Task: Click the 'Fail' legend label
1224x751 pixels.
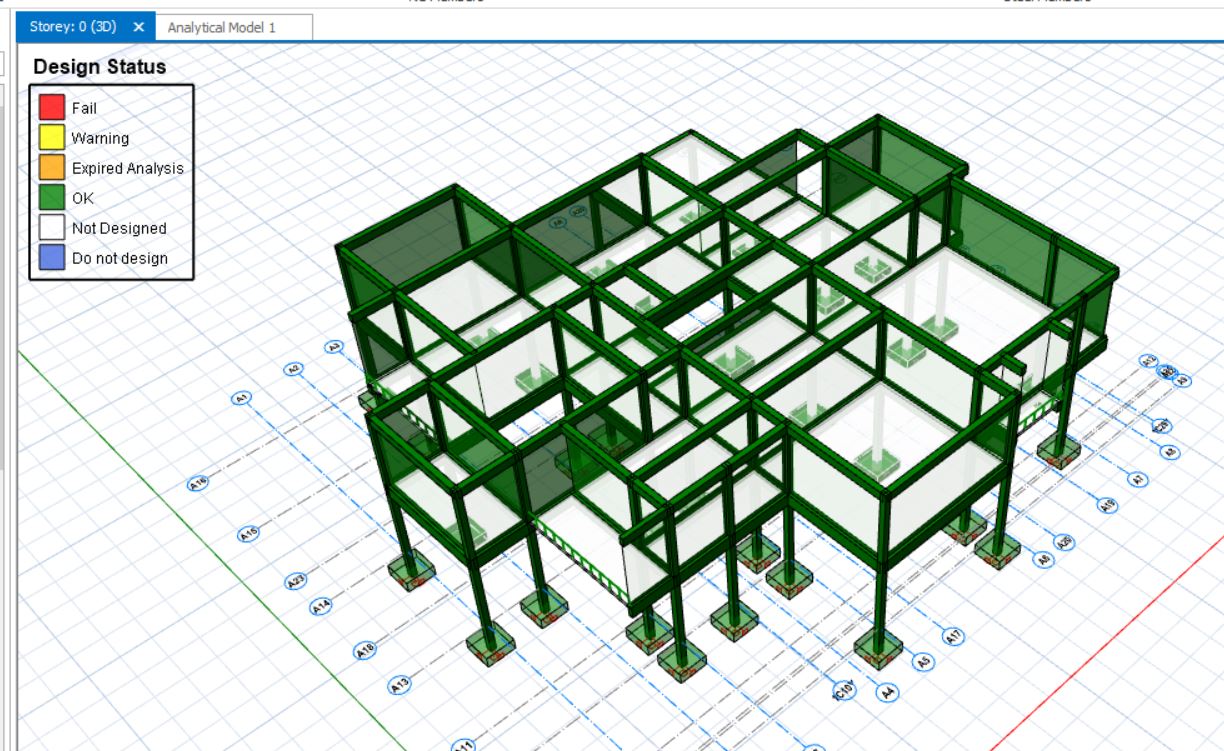Action: pos(84,108)
